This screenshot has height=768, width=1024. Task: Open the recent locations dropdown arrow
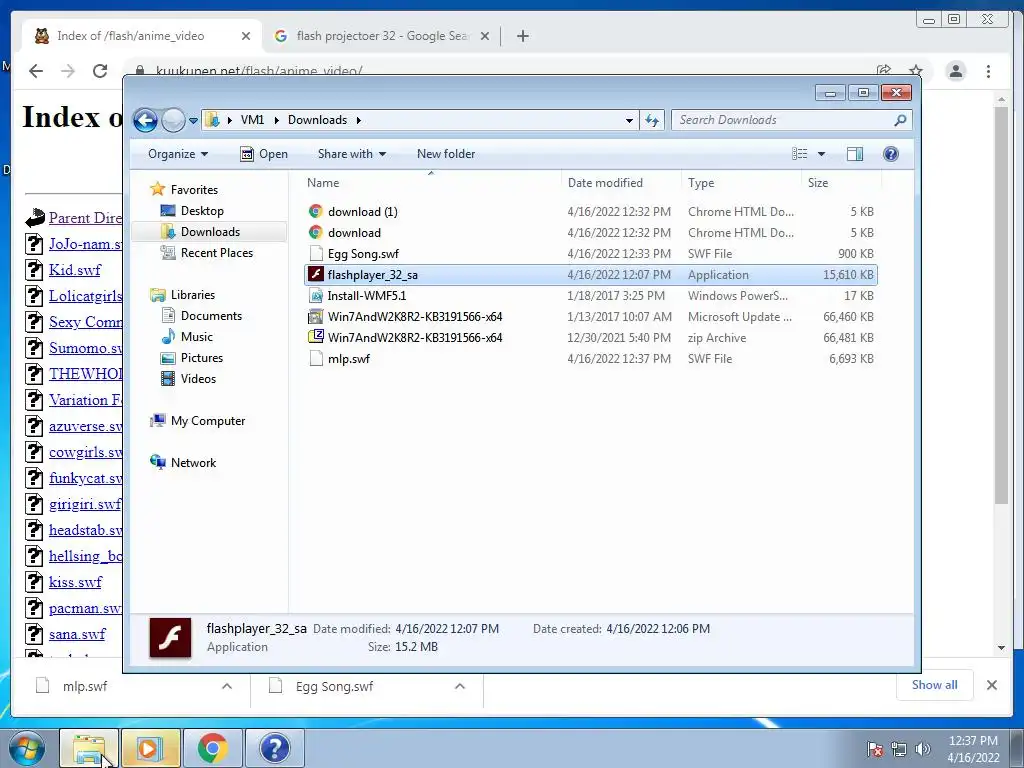193,121
